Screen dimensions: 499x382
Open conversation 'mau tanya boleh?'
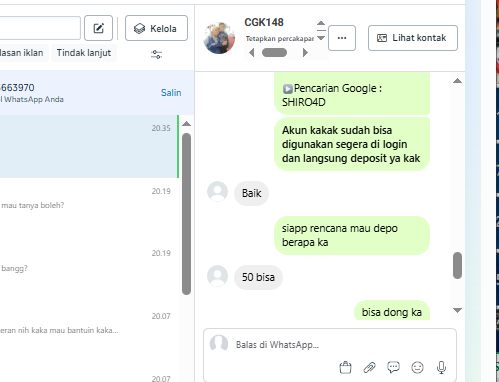pos(89,209)
